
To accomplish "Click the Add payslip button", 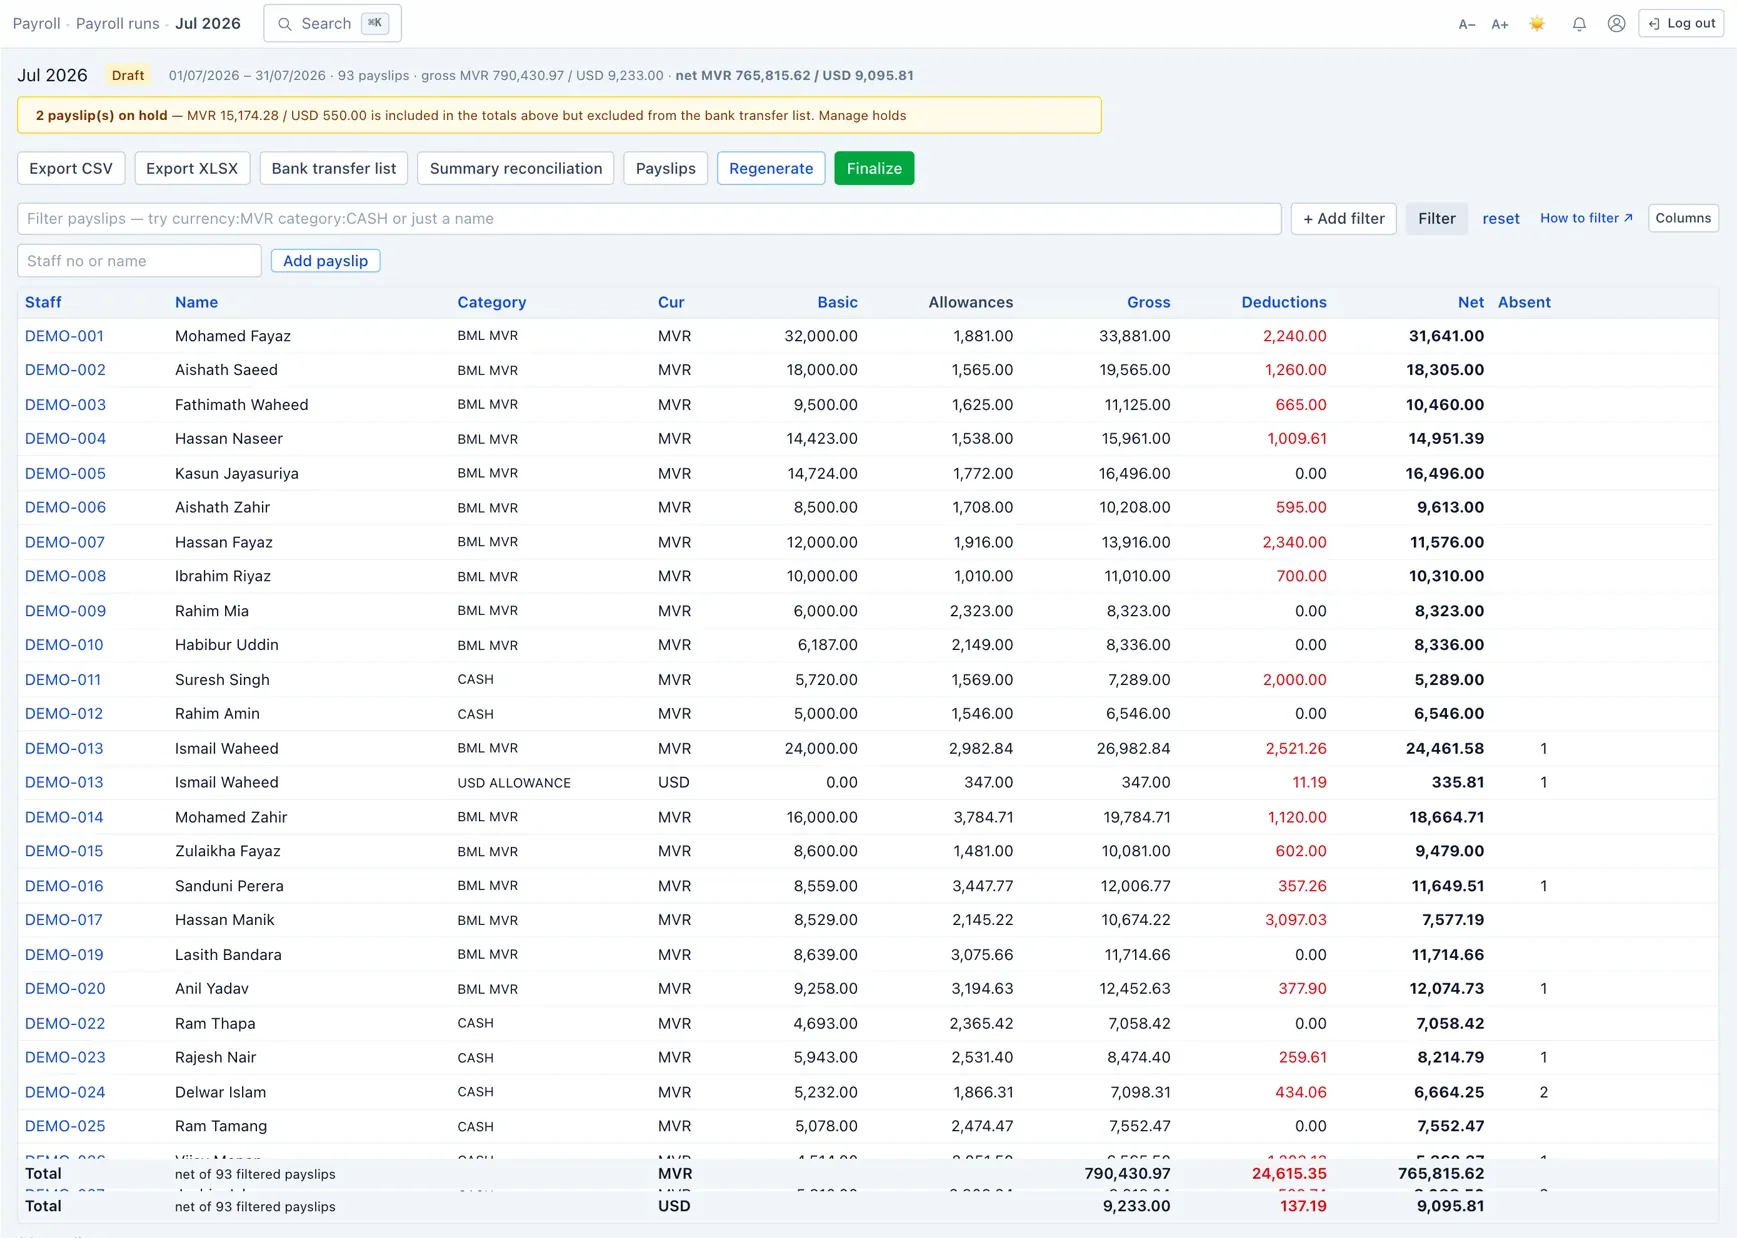I will (325, 261).
